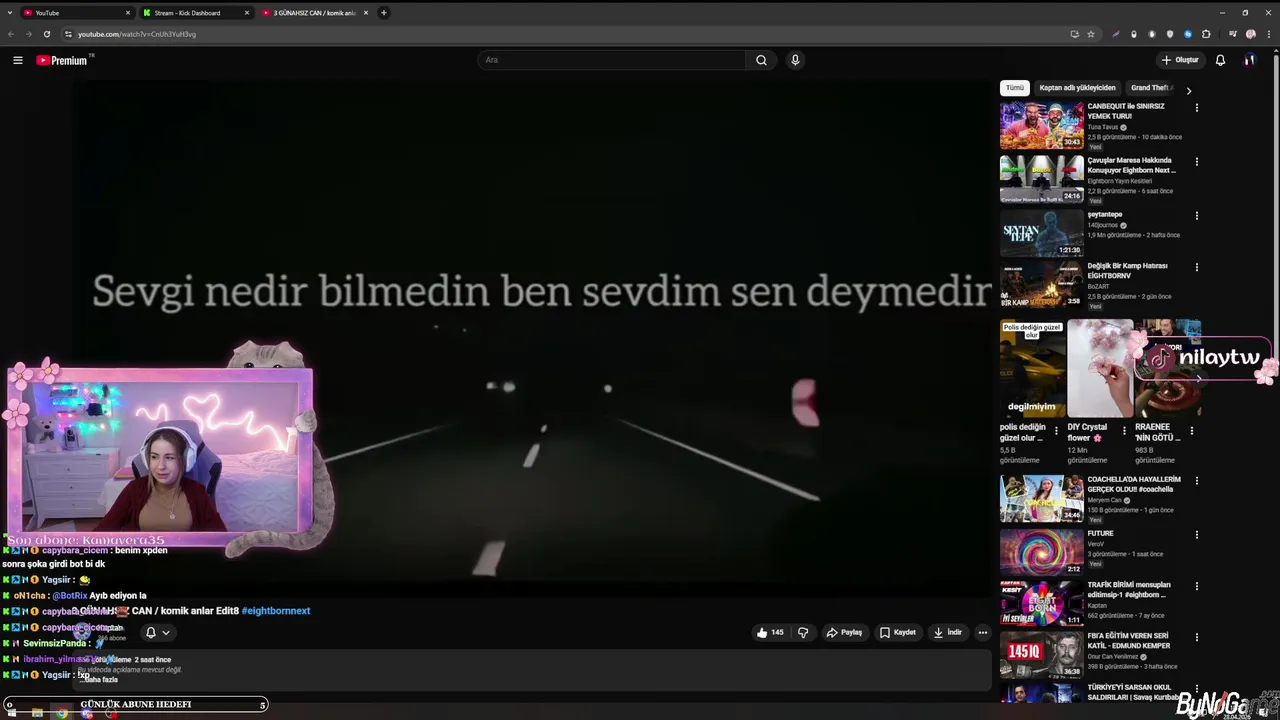This screenshot has height=720, width=1280.
Task: Open TRAFİK BİRİMİ mensupları video title
Action: pyautogui.click(x=1131, y=590)
